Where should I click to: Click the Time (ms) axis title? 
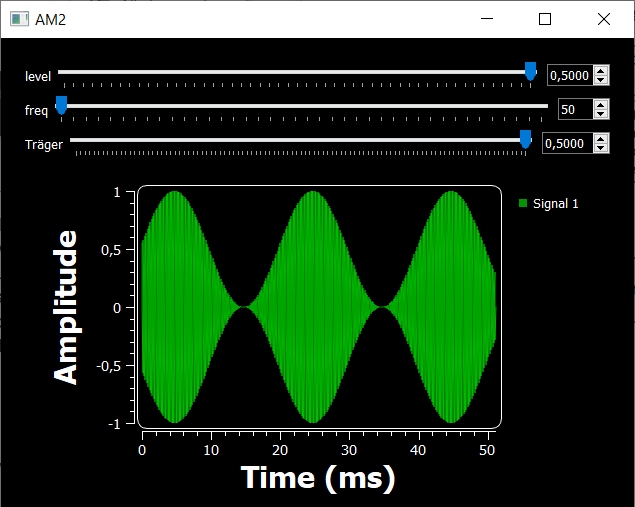click(x=318, y=478)
